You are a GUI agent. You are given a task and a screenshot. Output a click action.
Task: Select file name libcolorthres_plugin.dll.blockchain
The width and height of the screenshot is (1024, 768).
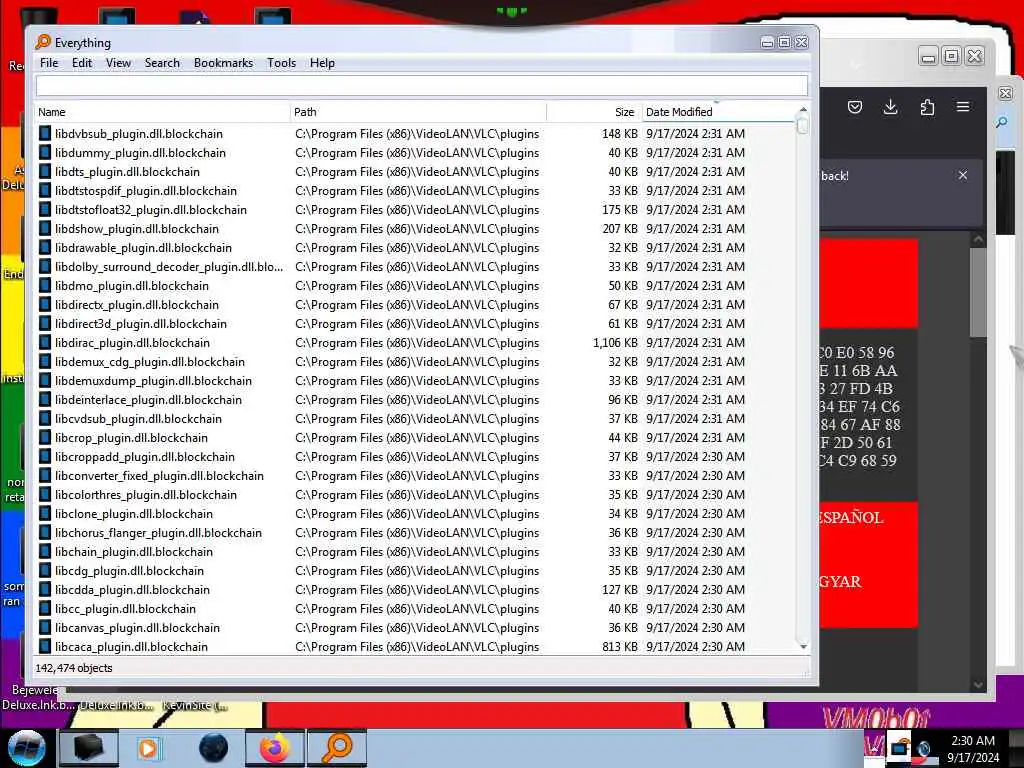(x=146, y=494)
